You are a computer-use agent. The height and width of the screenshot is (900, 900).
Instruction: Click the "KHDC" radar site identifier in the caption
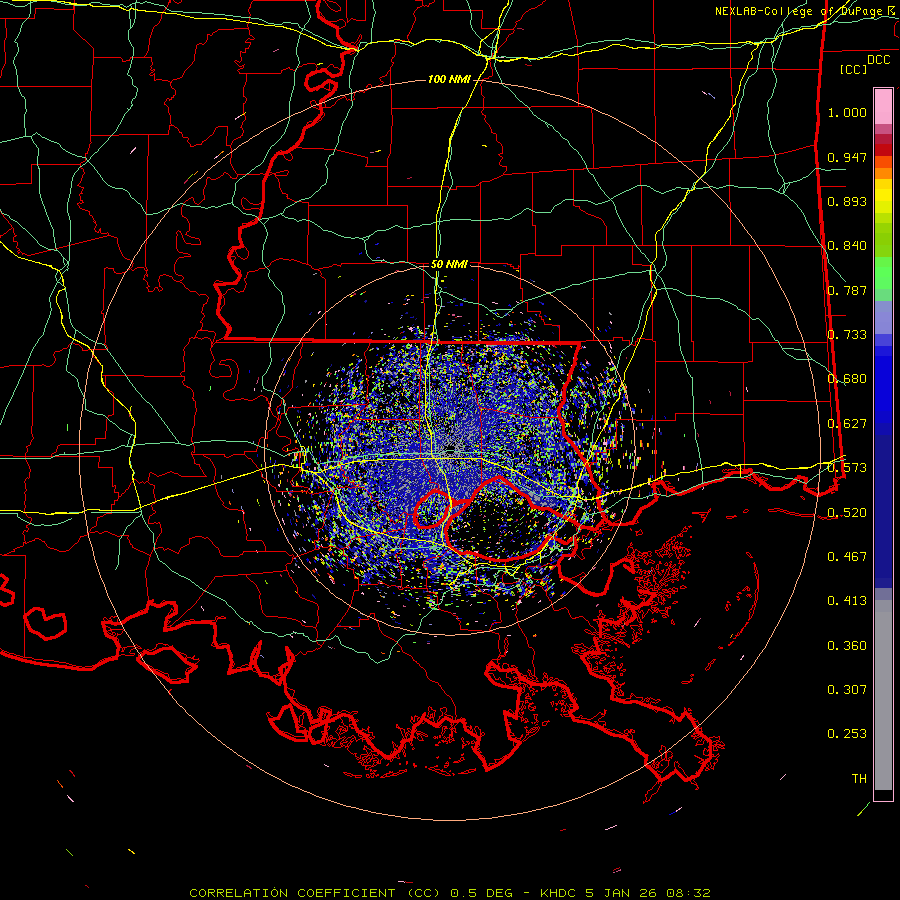coord(560,893)
